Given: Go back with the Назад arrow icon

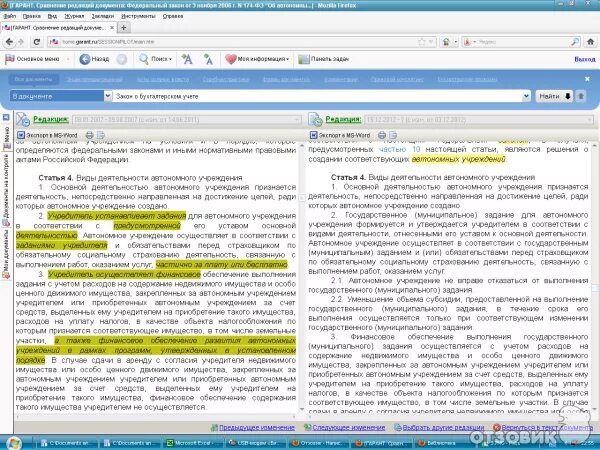Looking at the screenshot, I should (85, 59).
